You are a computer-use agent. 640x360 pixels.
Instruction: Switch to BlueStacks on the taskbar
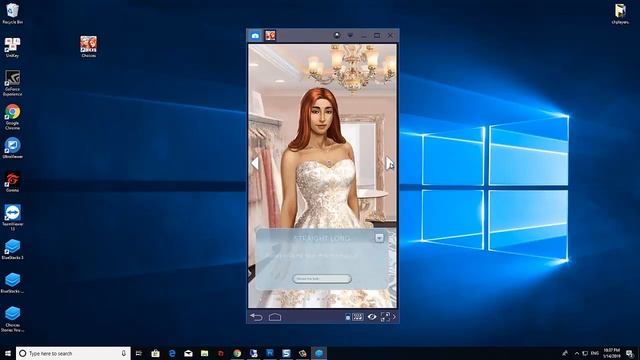point(319,353)
